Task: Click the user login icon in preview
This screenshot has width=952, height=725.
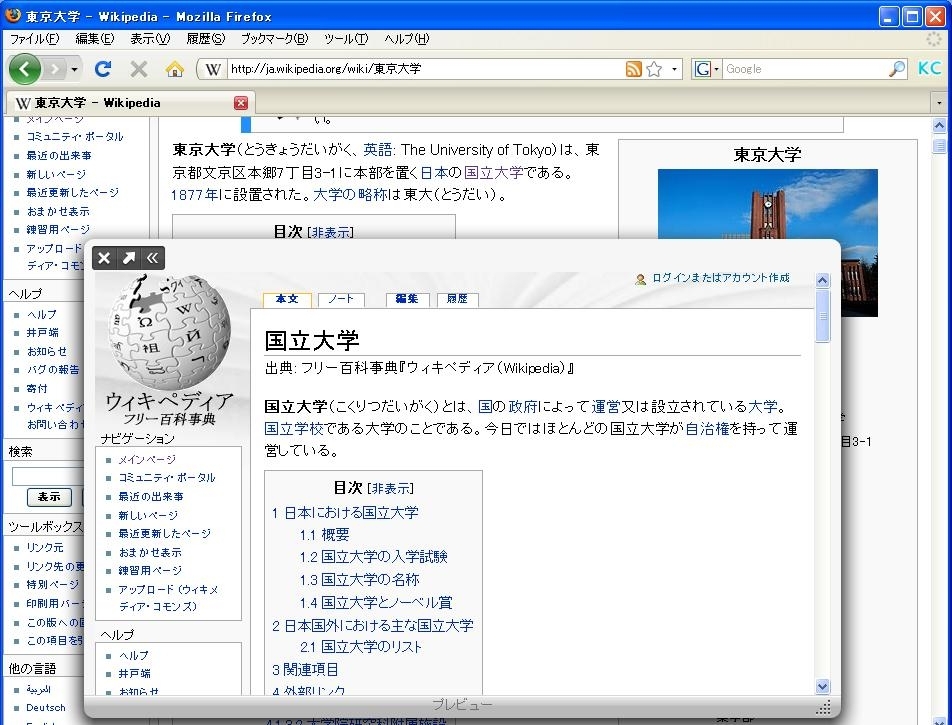Action: click(x=640, y=279)
